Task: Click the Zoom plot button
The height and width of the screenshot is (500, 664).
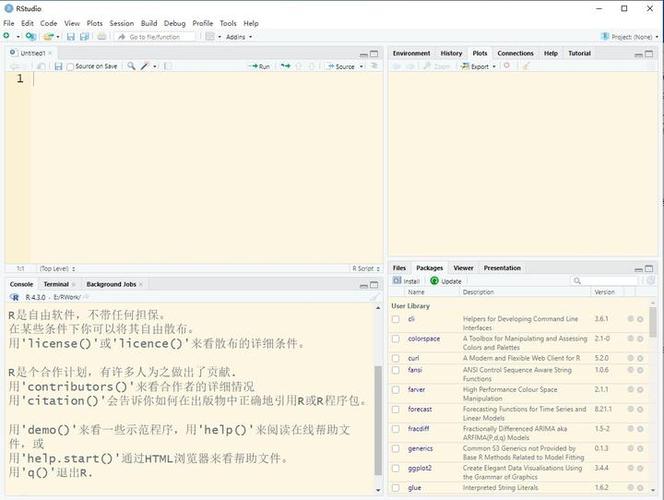Action: tap(437, 66)
